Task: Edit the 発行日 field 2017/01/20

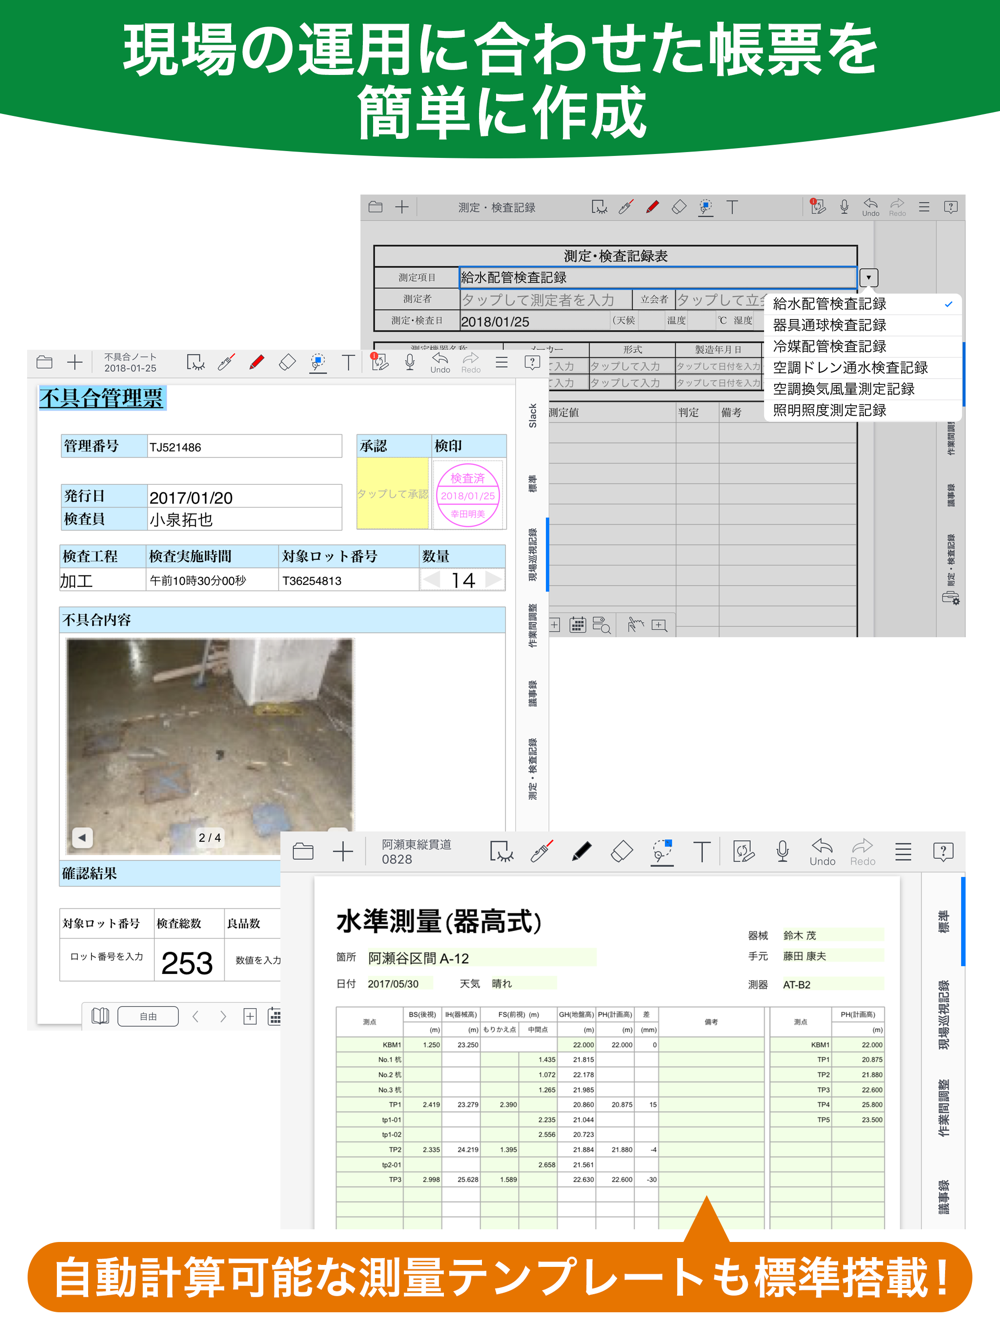Action: point(244,497)
